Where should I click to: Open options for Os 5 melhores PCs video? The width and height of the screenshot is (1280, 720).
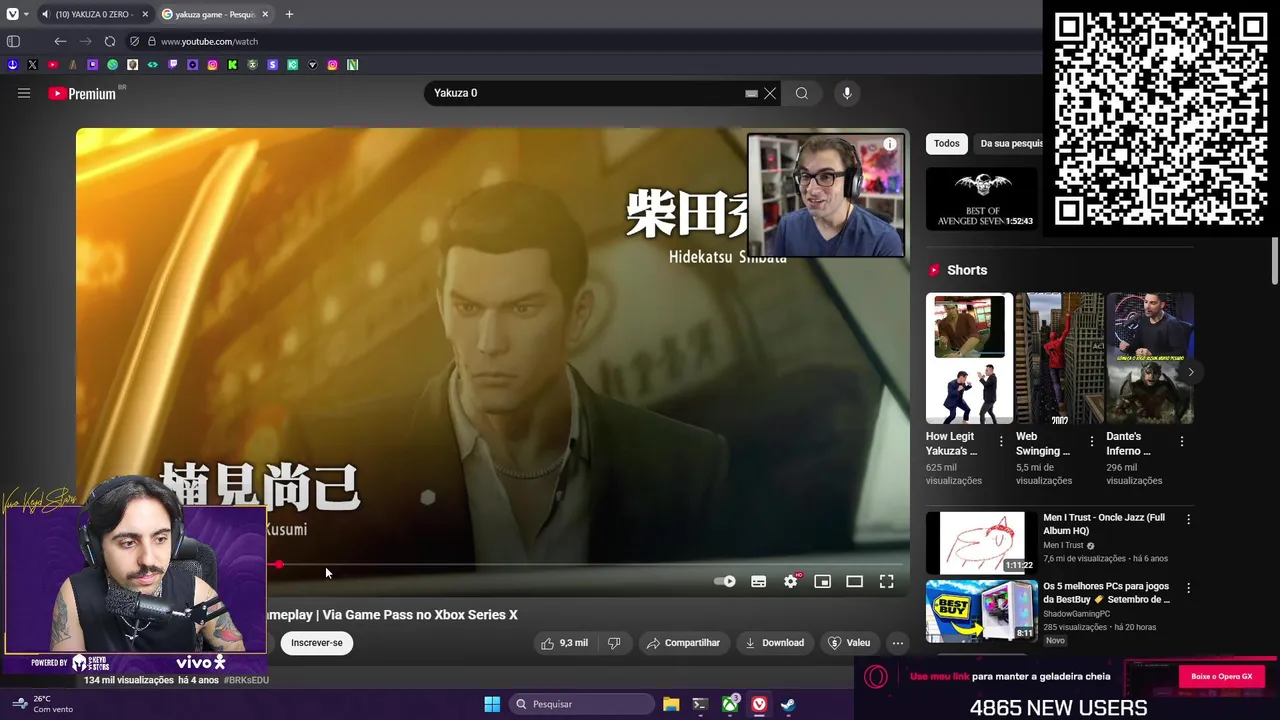click(1188, 588)
